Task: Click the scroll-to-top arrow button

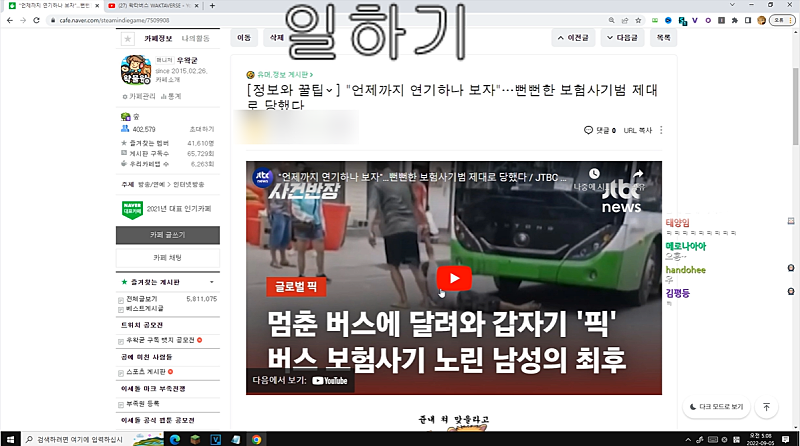Action: coord(766,407)
